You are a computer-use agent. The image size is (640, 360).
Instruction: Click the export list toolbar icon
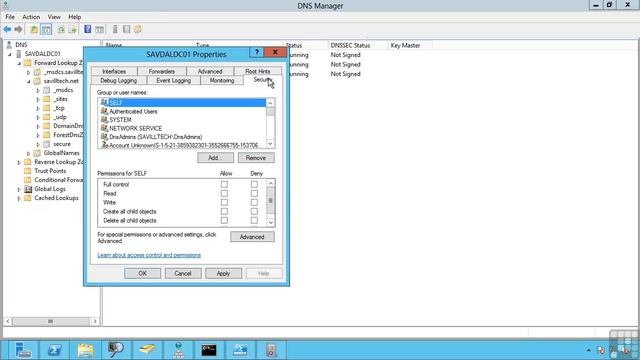pyautogui.click(x=72, y=29)
